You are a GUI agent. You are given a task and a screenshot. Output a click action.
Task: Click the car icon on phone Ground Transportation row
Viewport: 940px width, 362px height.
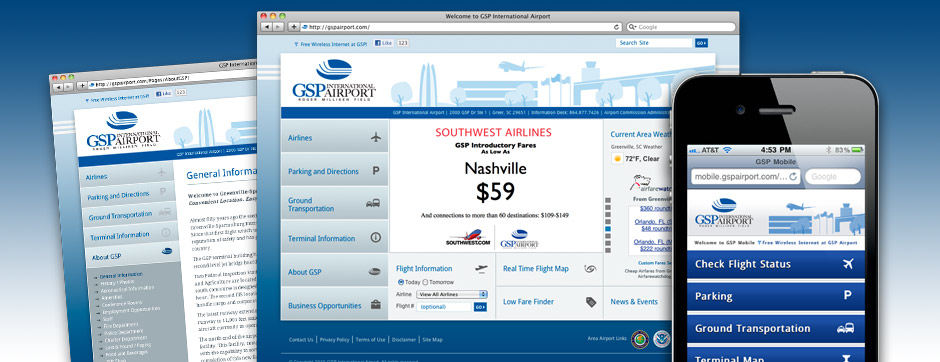(846, 328)
